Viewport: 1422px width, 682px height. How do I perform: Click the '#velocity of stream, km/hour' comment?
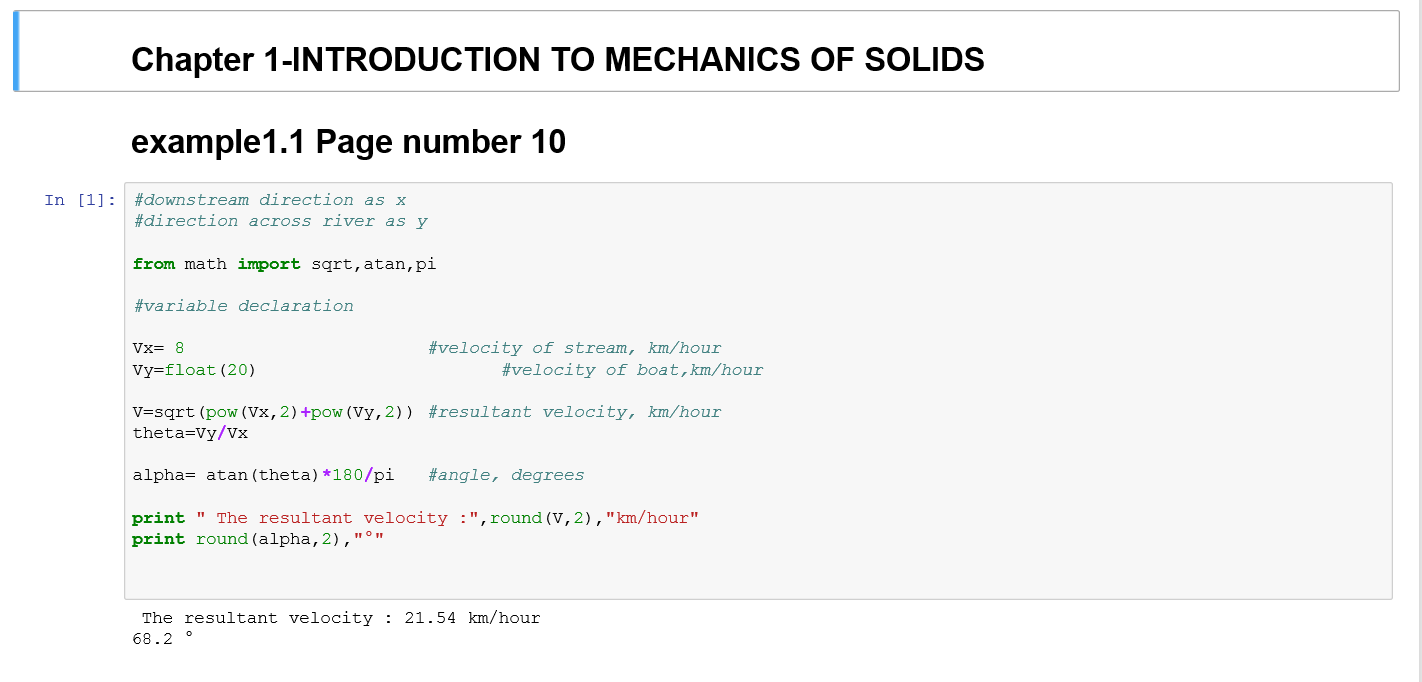(574, 348)
